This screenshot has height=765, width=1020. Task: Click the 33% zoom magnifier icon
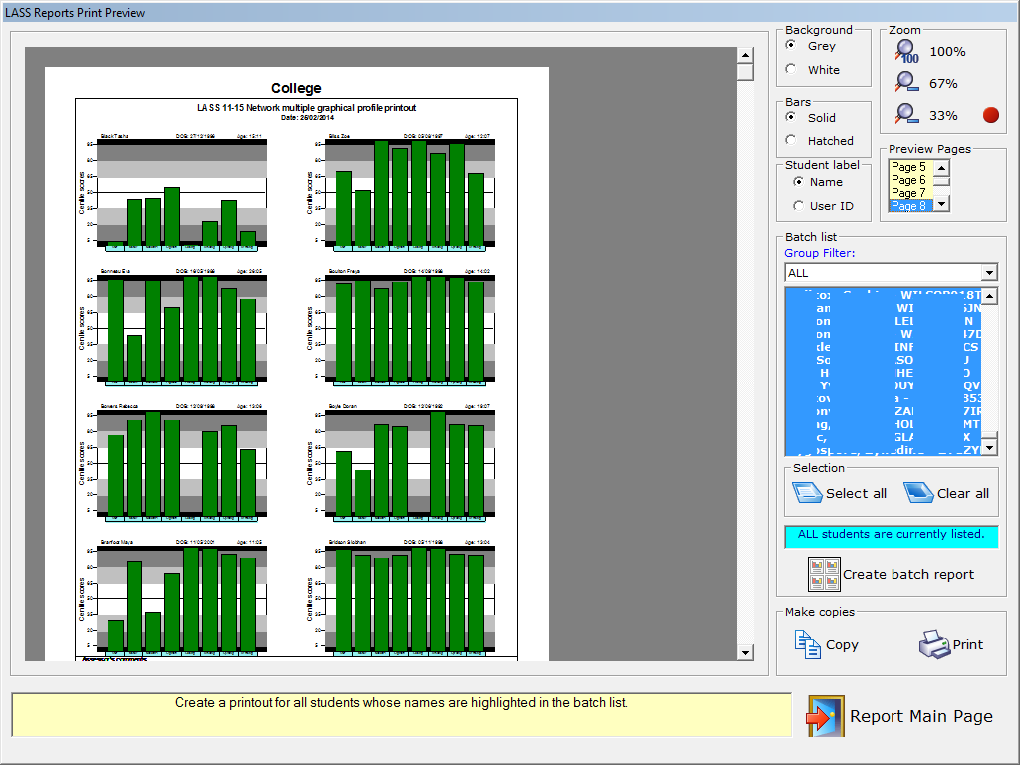[906, 114]
